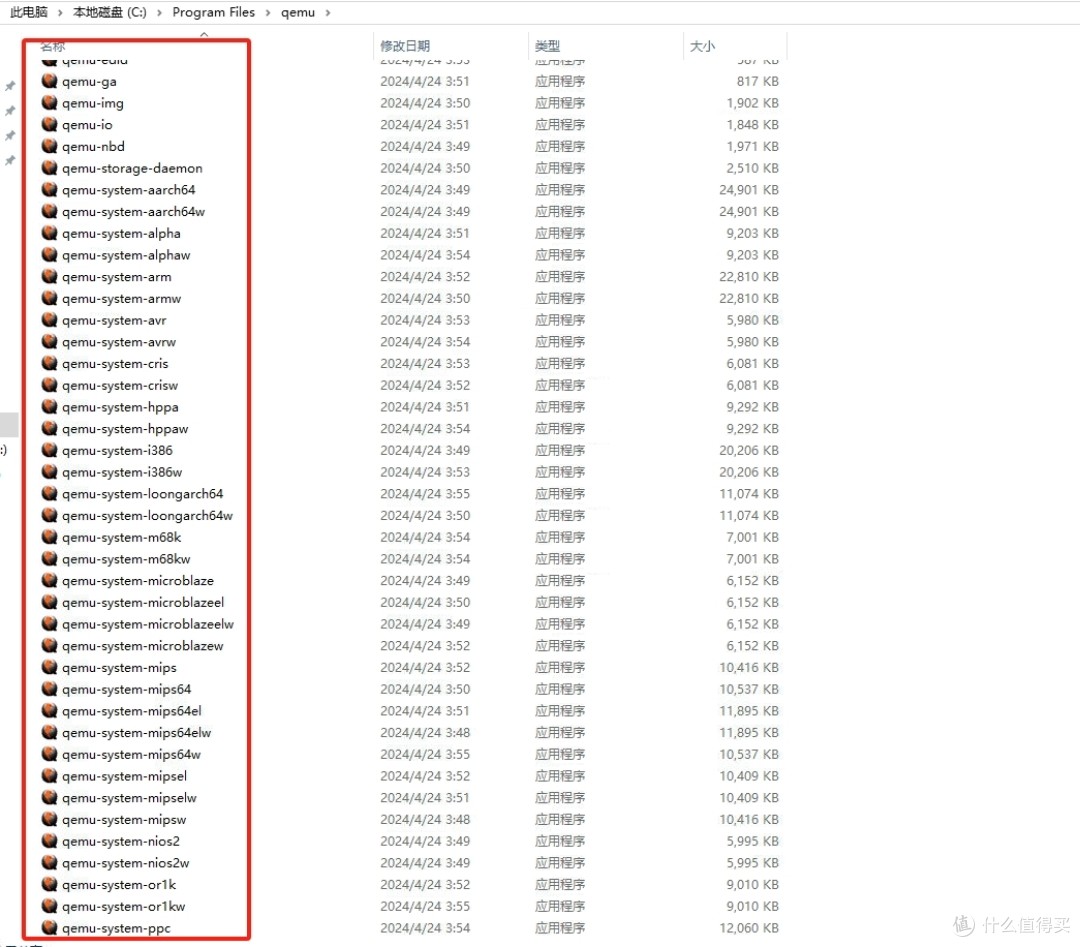Select file named qemu-system-alphaw

point(126,255)
